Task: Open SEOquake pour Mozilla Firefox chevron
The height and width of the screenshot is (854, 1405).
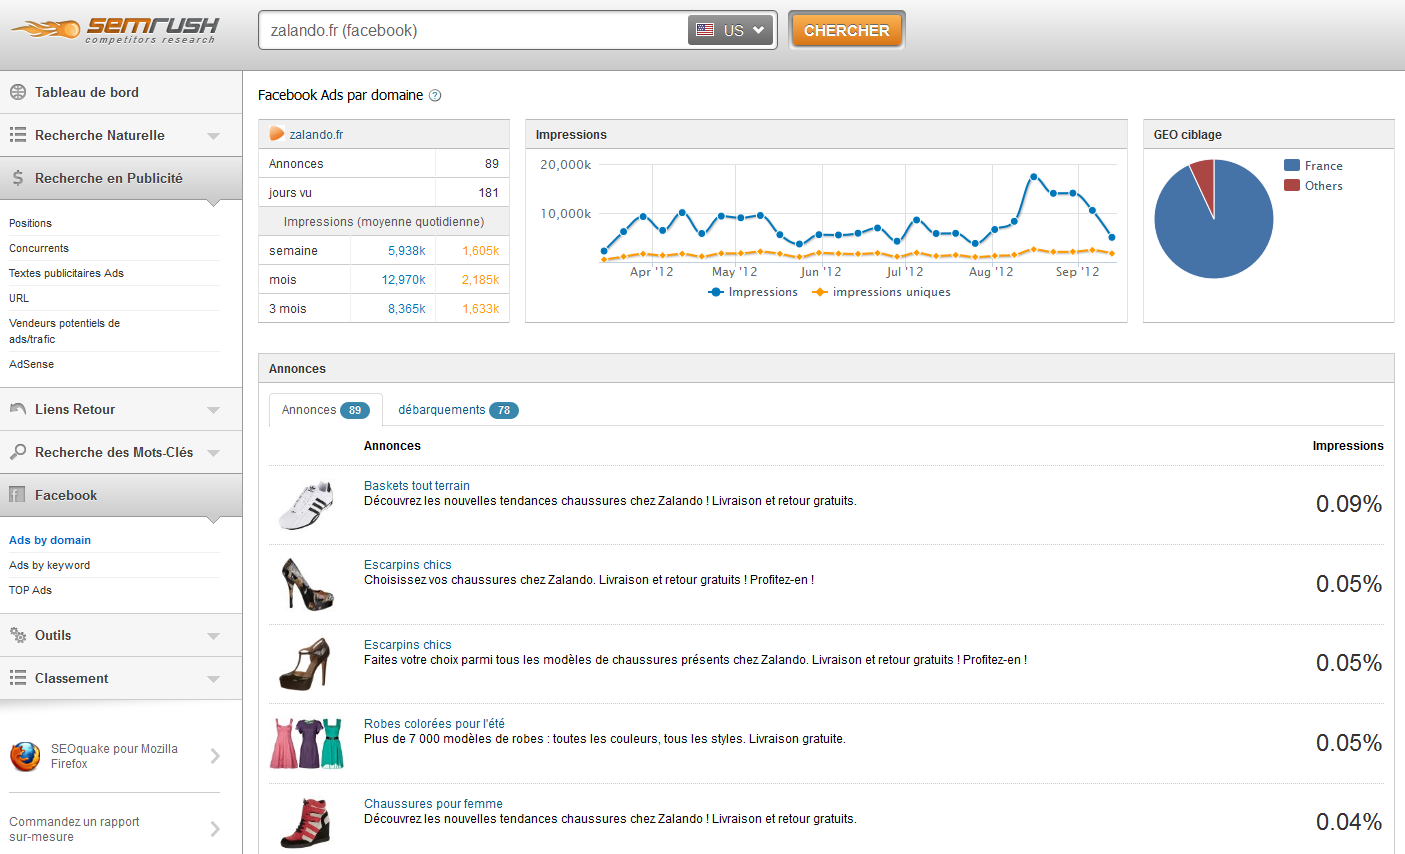Action: coord(215,756)
